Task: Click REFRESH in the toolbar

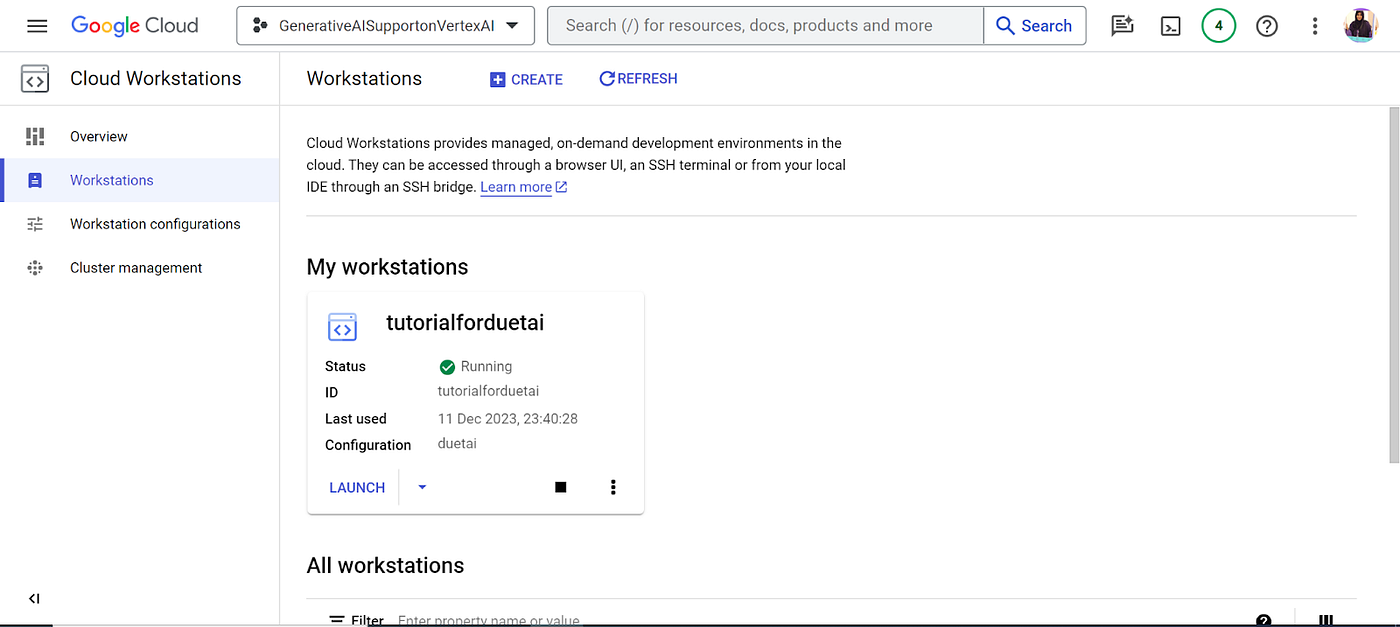Action: pyautogui.click(x=638, y=78)
